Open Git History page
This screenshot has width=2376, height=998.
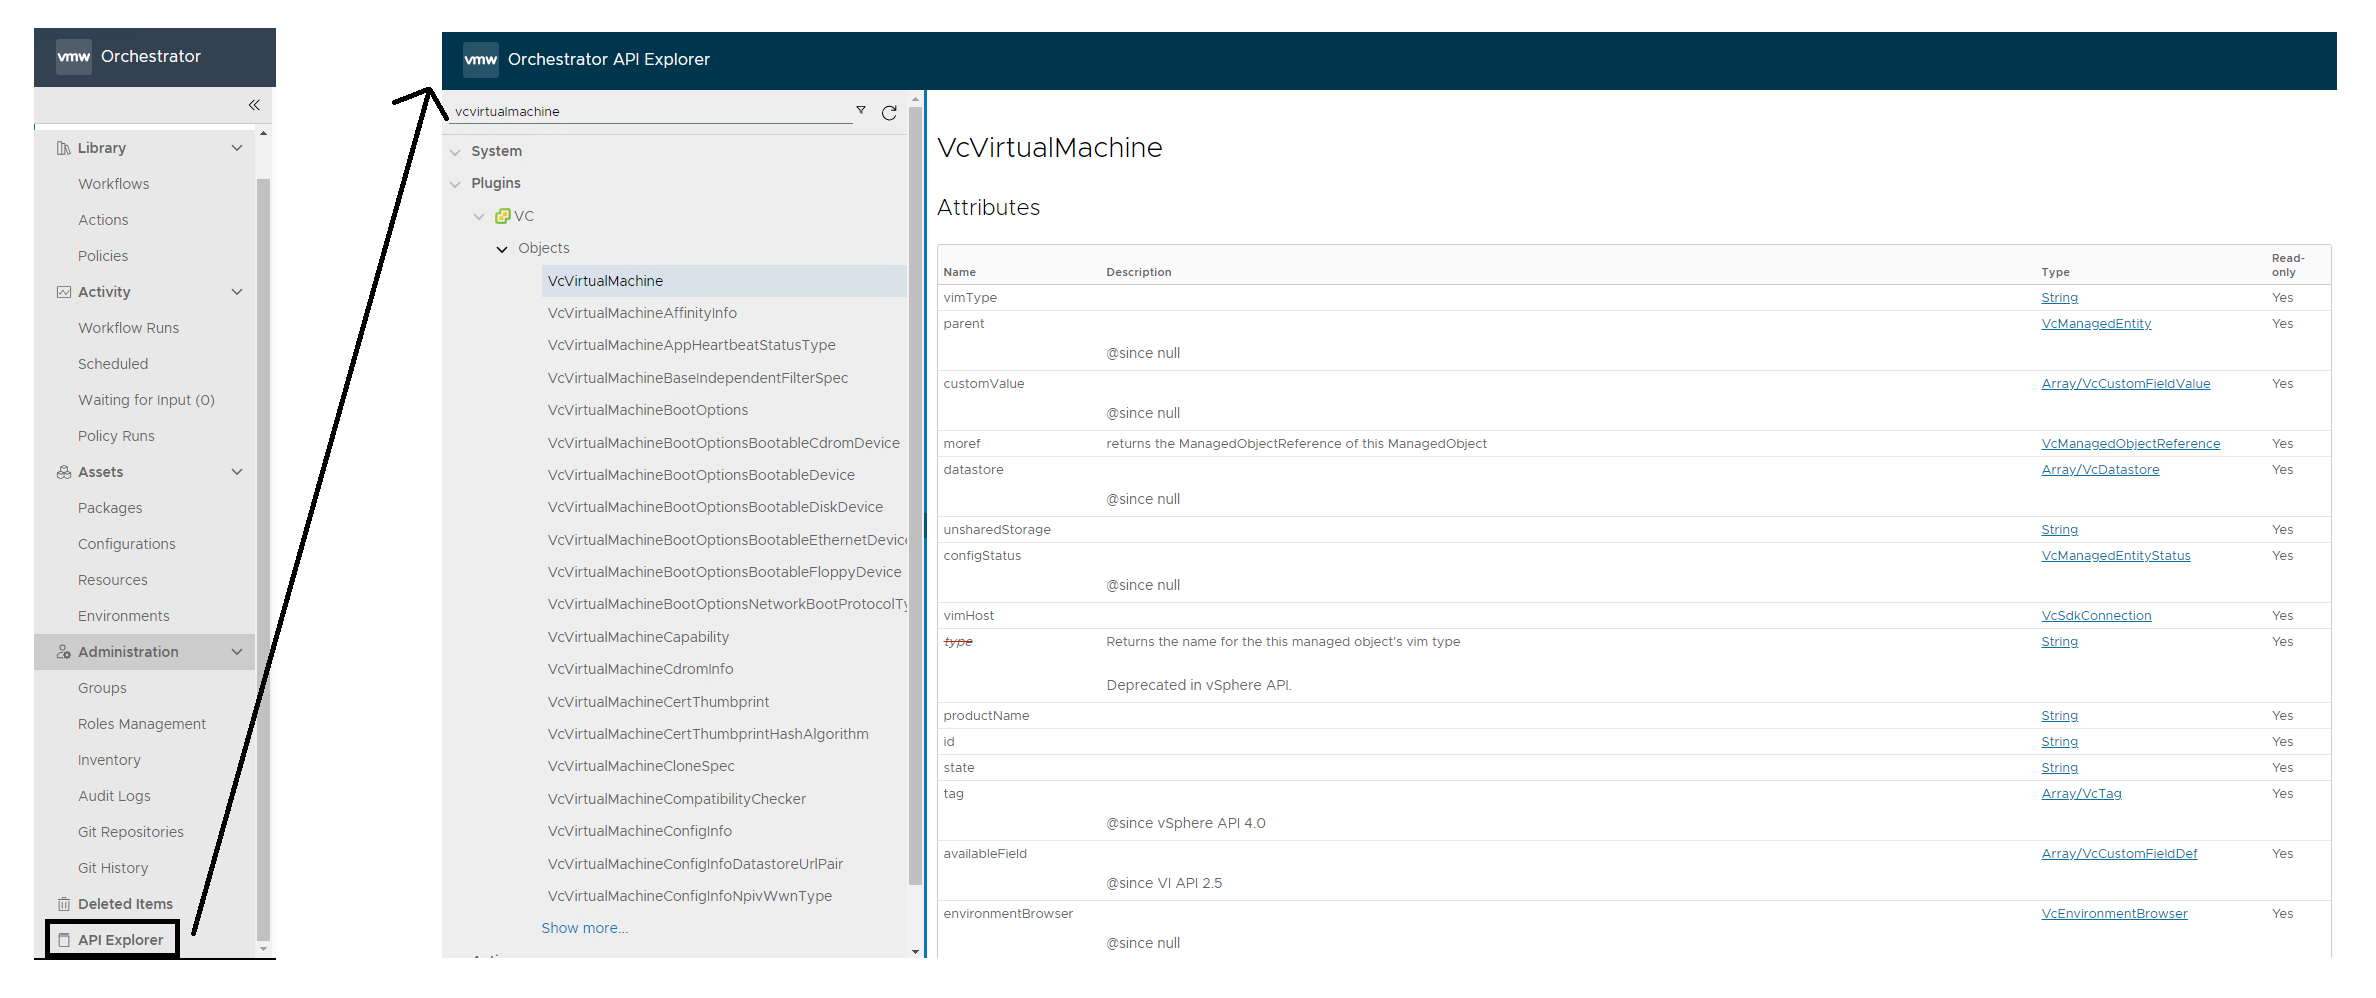[x=113, y=868]
